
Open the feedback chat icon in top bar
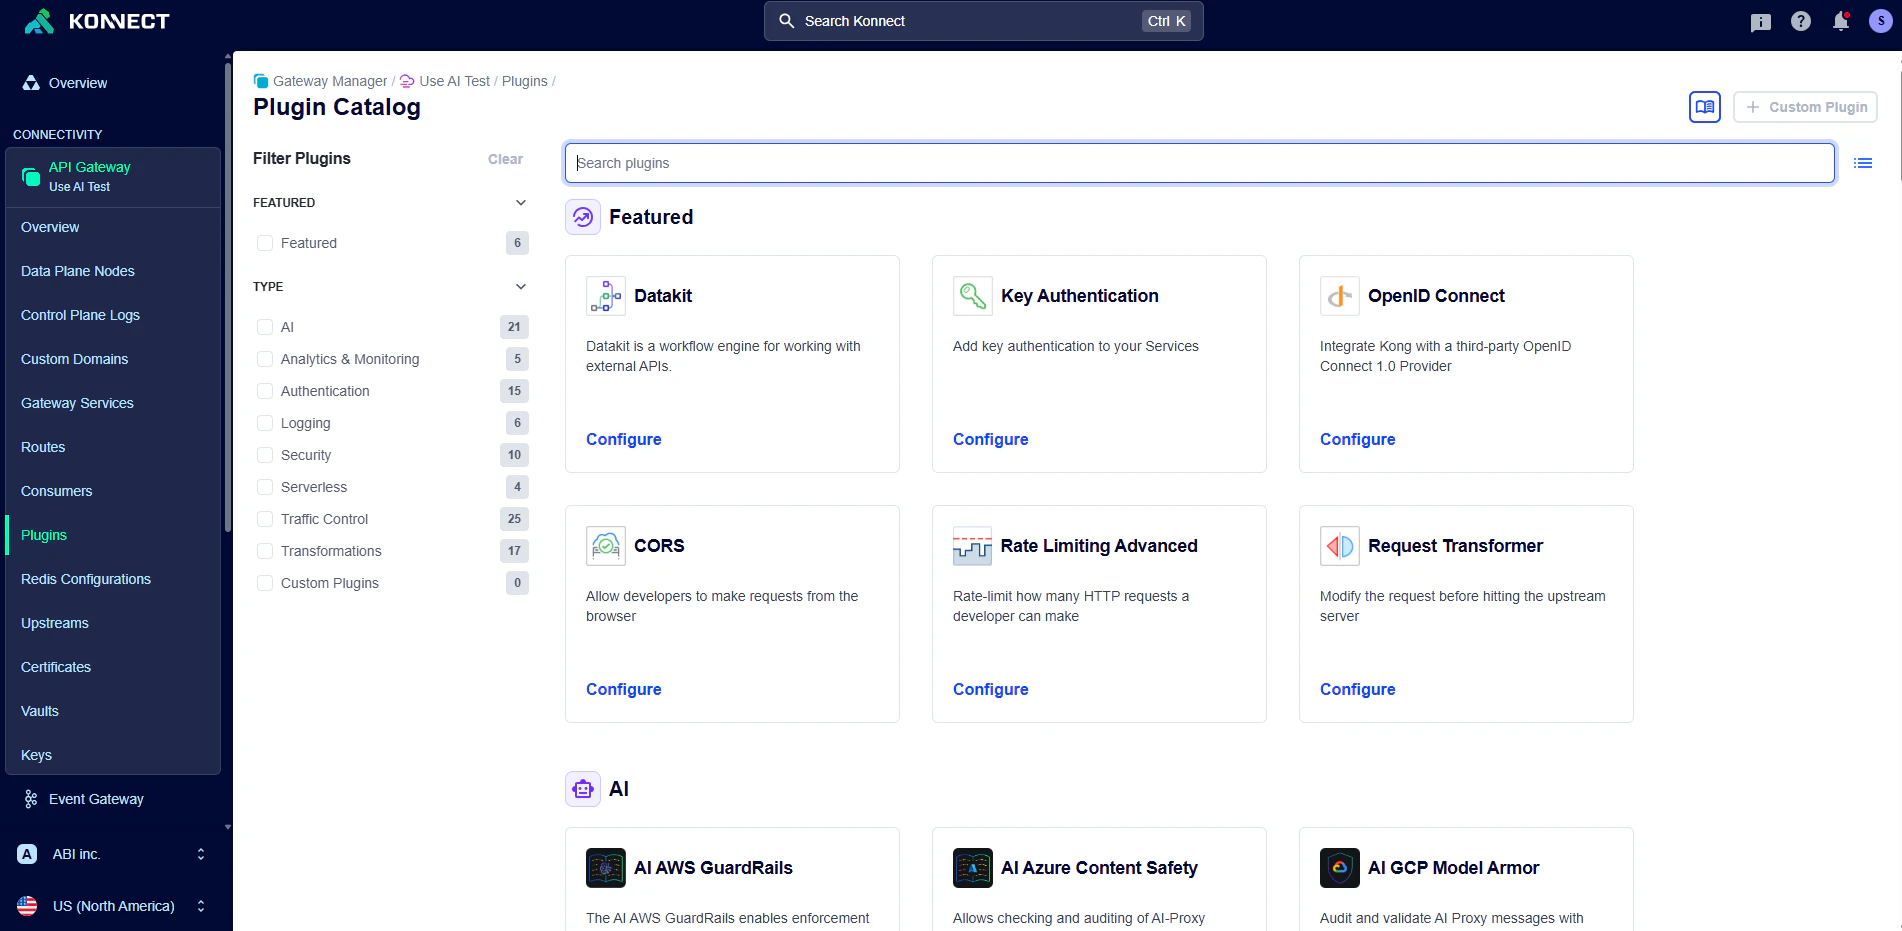coord(1761,22)
